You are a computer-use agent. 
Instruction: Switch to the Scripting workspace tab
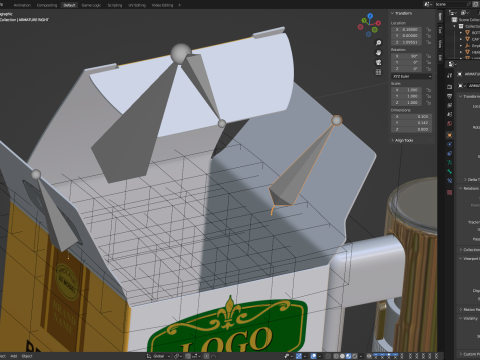[x=115, y=5]
